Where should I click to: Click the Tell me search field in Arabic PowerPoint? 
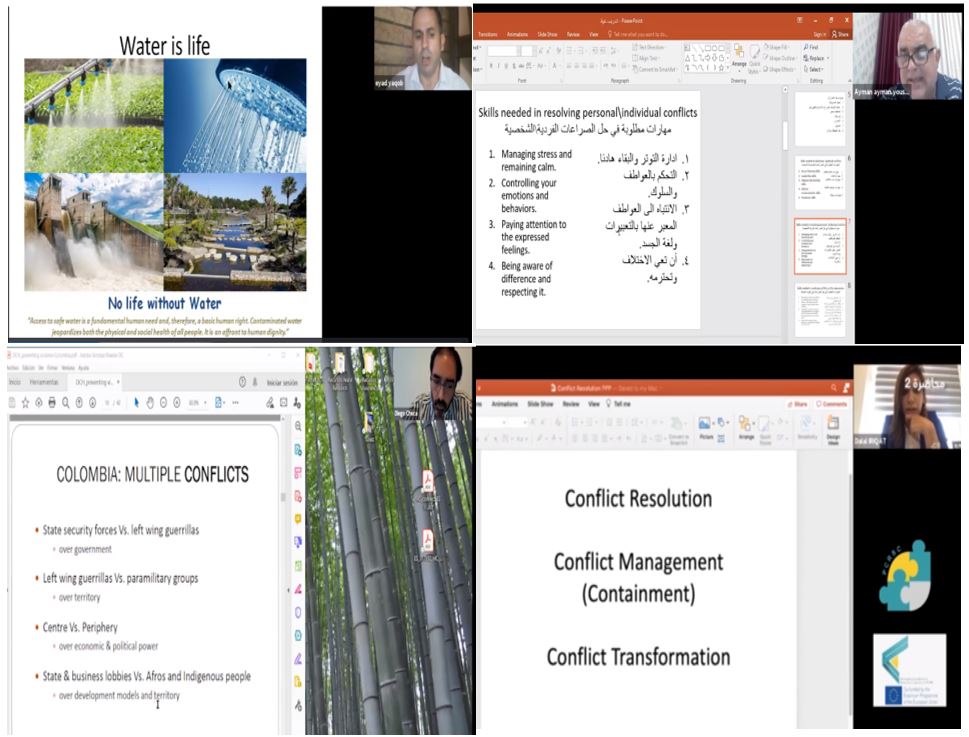[x=638, y=35]
